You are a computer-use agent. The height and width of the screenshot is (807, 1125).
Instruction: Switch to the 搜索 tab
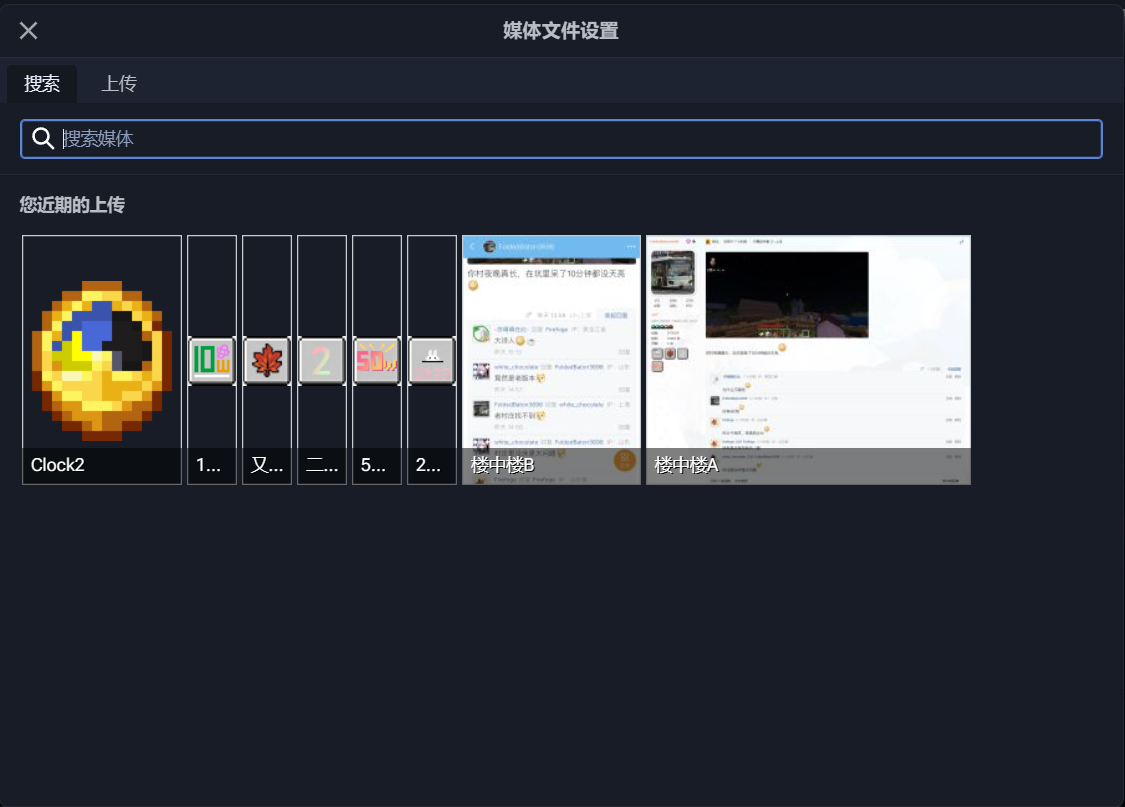(42, 83)
